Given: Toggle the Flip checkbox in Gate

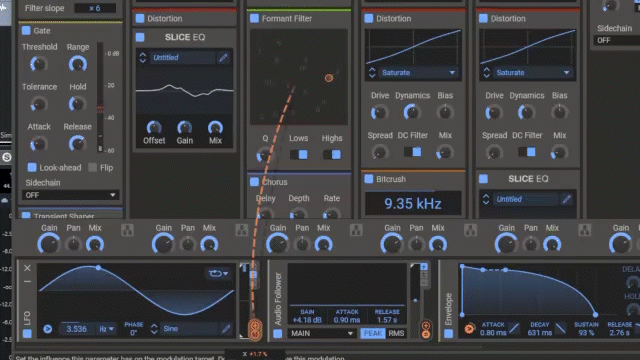Looking at the screenshot, I should click(93, 167).
